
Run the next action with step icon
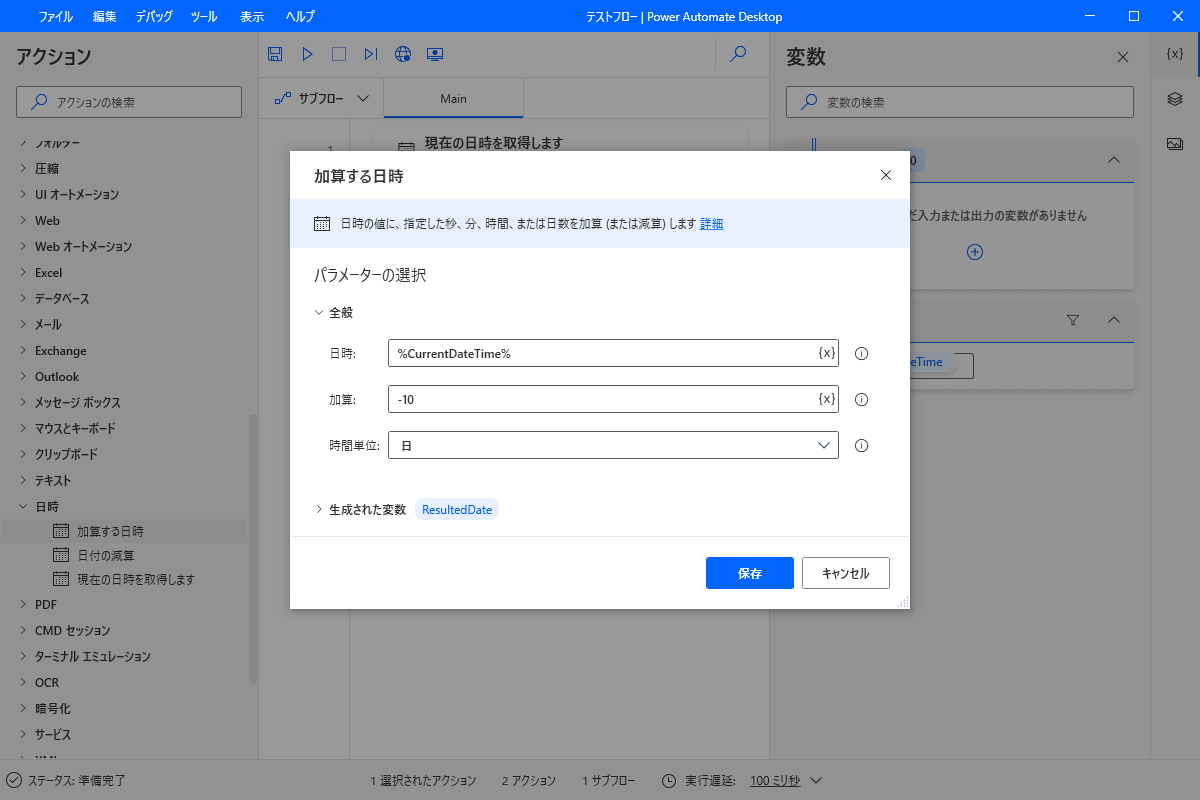point(371,54)
